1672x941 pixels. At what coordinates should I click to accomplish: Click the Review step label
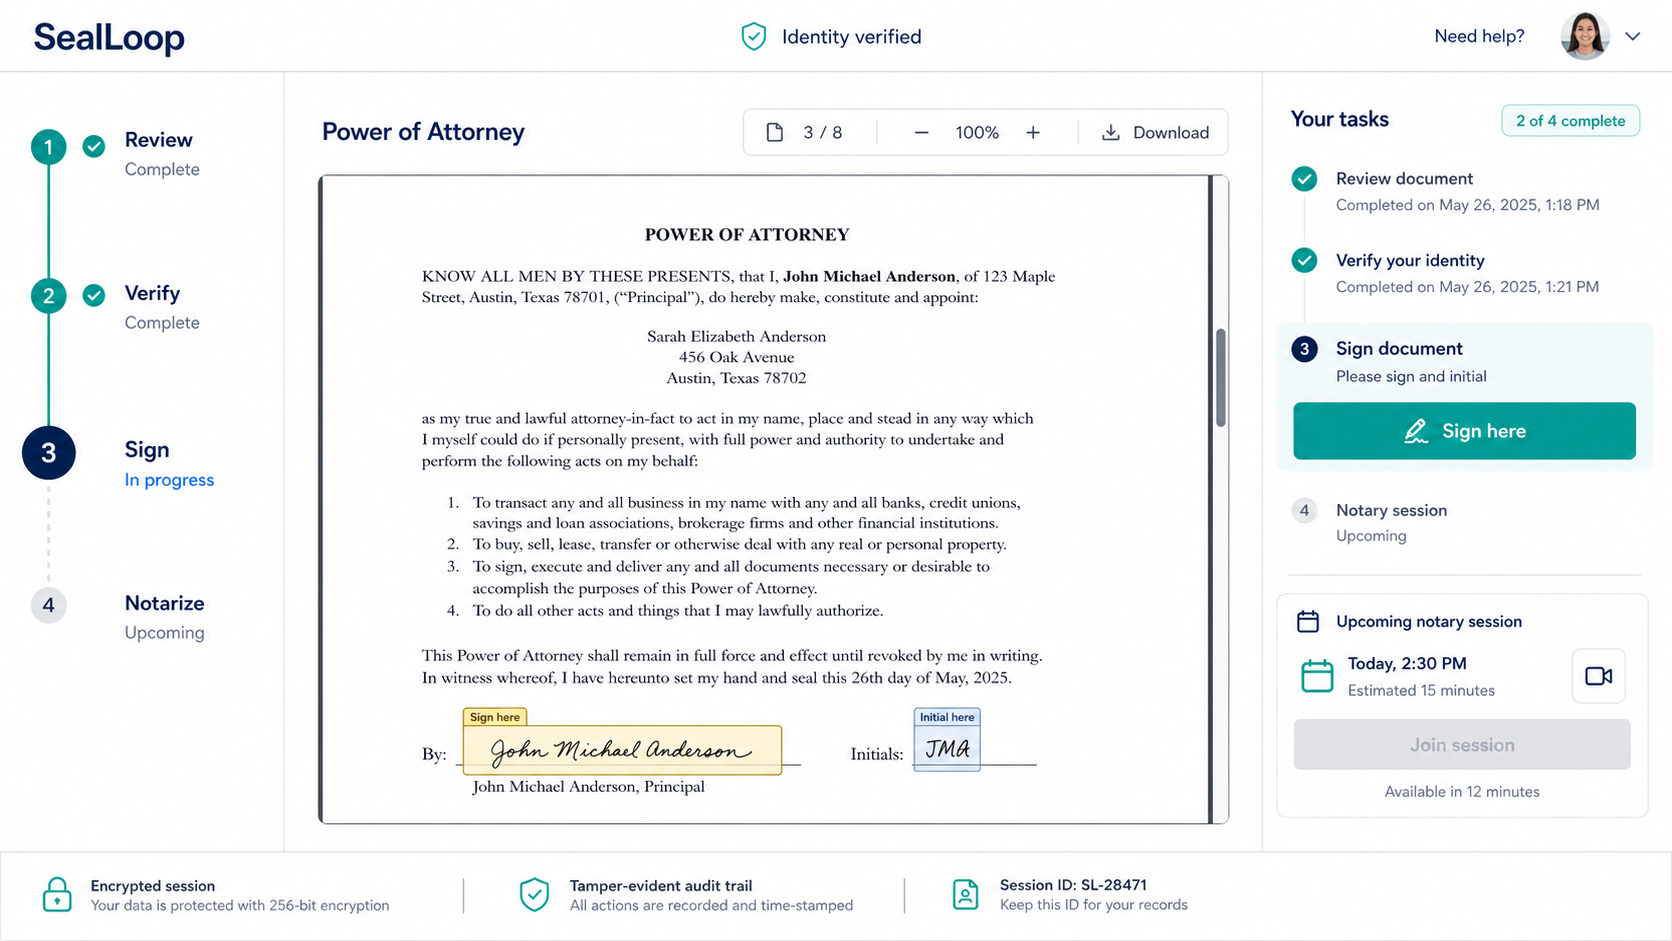pos(158,140)
